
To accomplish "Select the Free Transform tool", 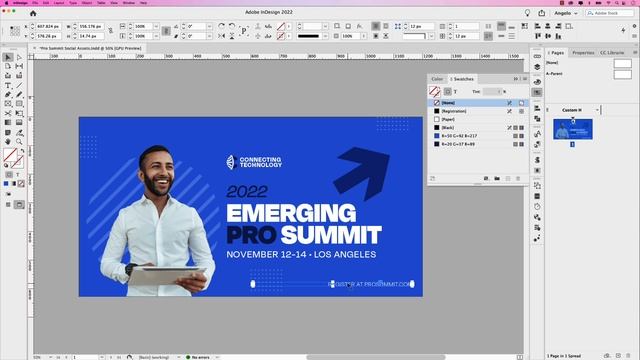I will pos(19,113).
